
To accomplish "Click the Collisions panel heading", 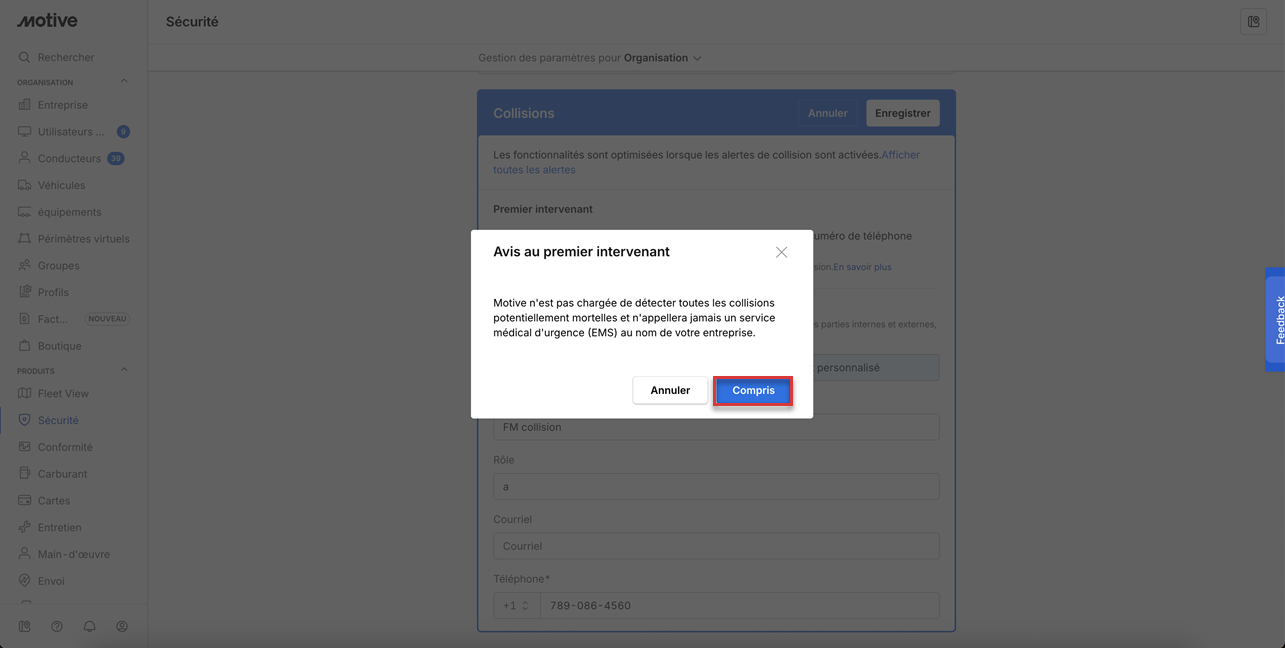I will pyautogui.click(x=524, y=113).
